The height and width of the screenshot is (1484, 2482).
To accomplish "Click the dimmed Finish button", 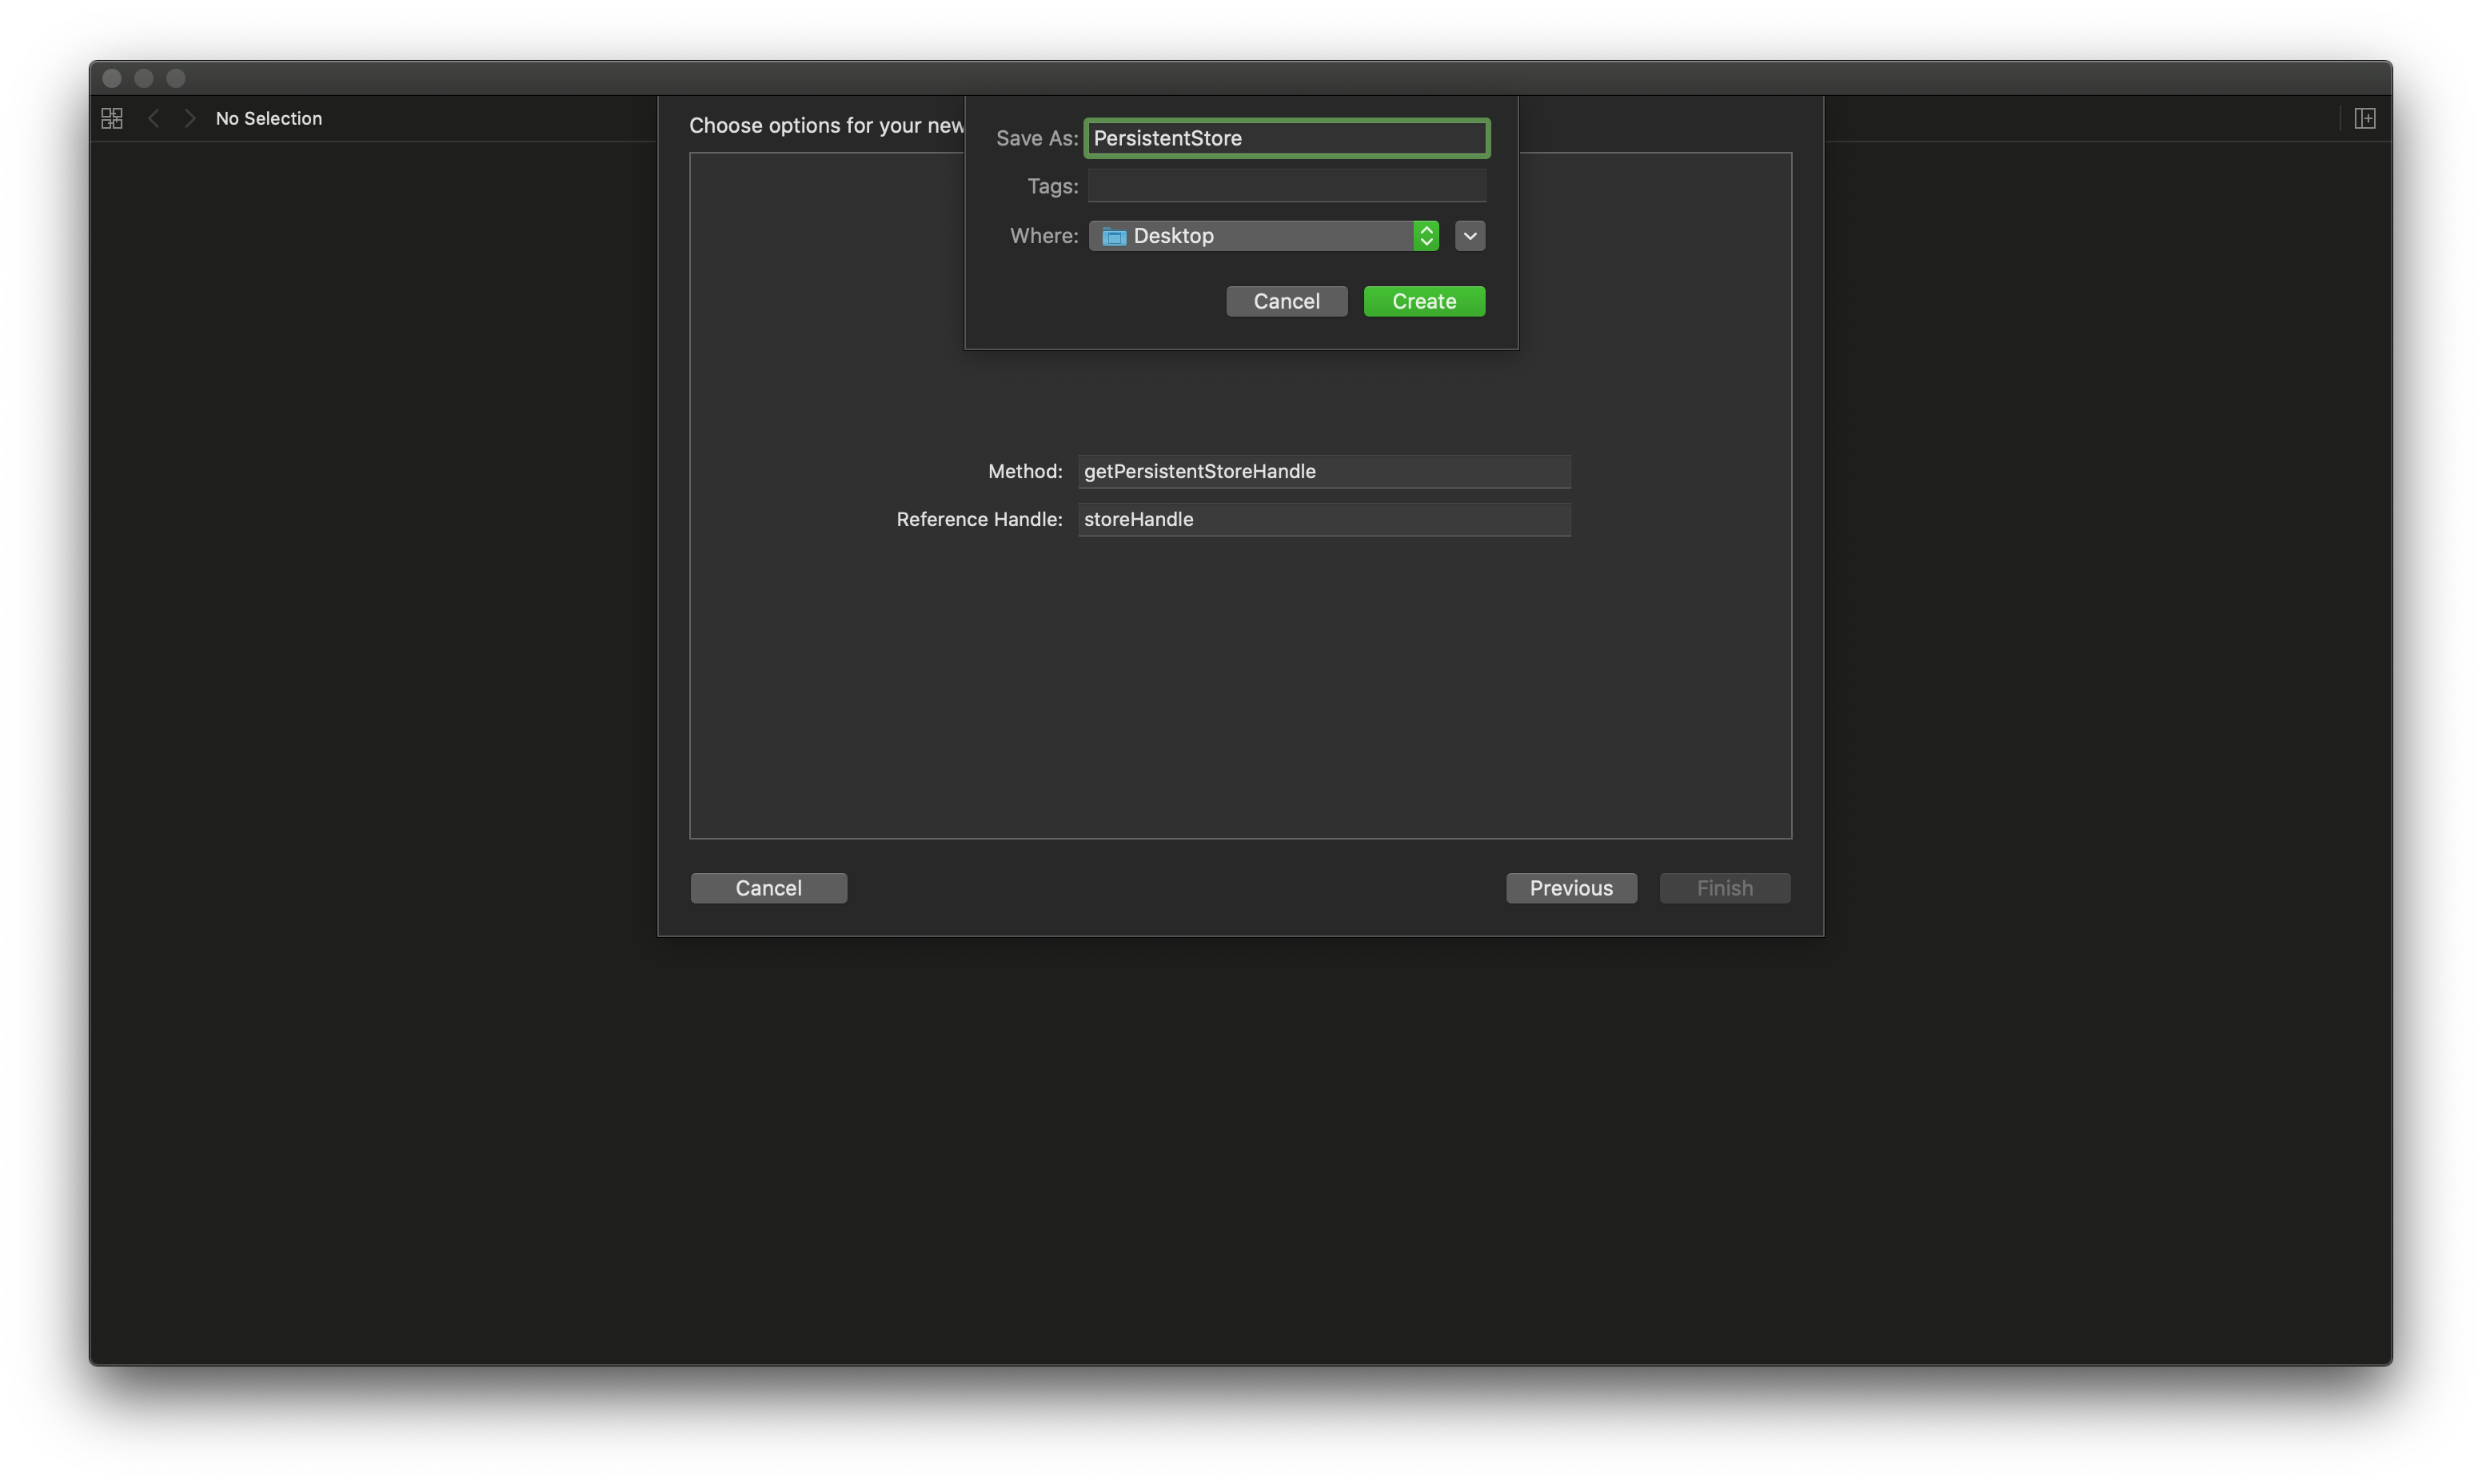I will pyautogui.click(x=1724, y=888).
